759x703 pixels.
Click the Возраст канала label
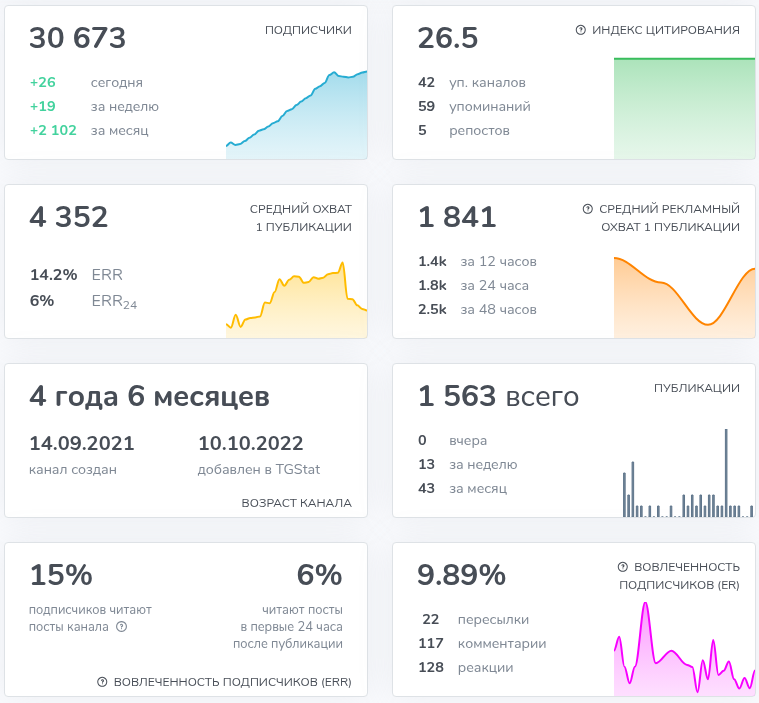tap(296, 503)
